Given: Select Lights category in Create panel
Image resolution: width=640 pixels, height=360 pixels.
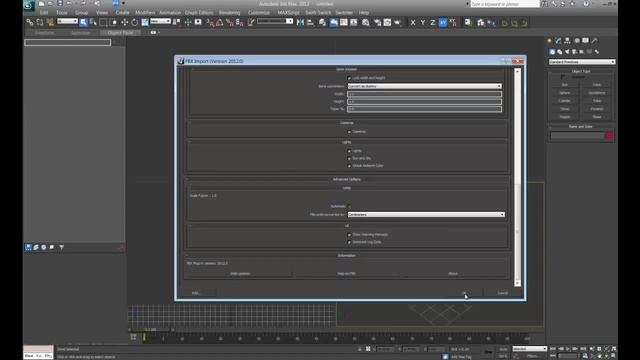Looking at the screenshot, I should pyautogui.click(x=567, y=52).
